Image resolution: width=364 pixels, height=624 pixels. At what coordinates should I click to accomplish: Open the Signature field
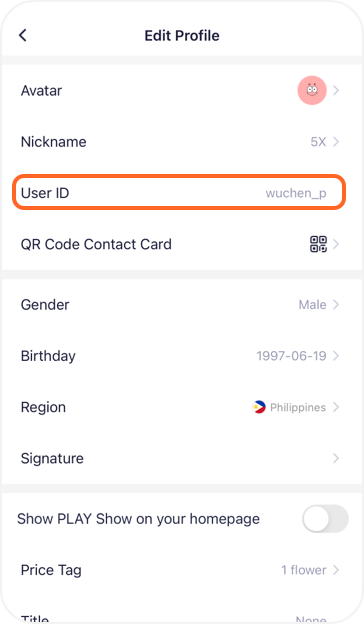pos(182,458)
